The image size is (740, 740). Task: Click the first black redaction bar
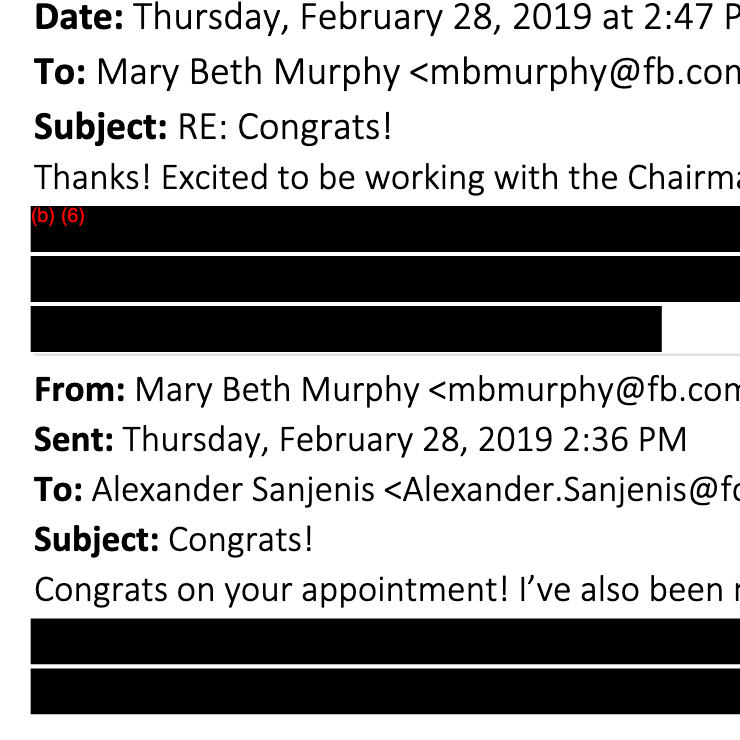point(385,229)
